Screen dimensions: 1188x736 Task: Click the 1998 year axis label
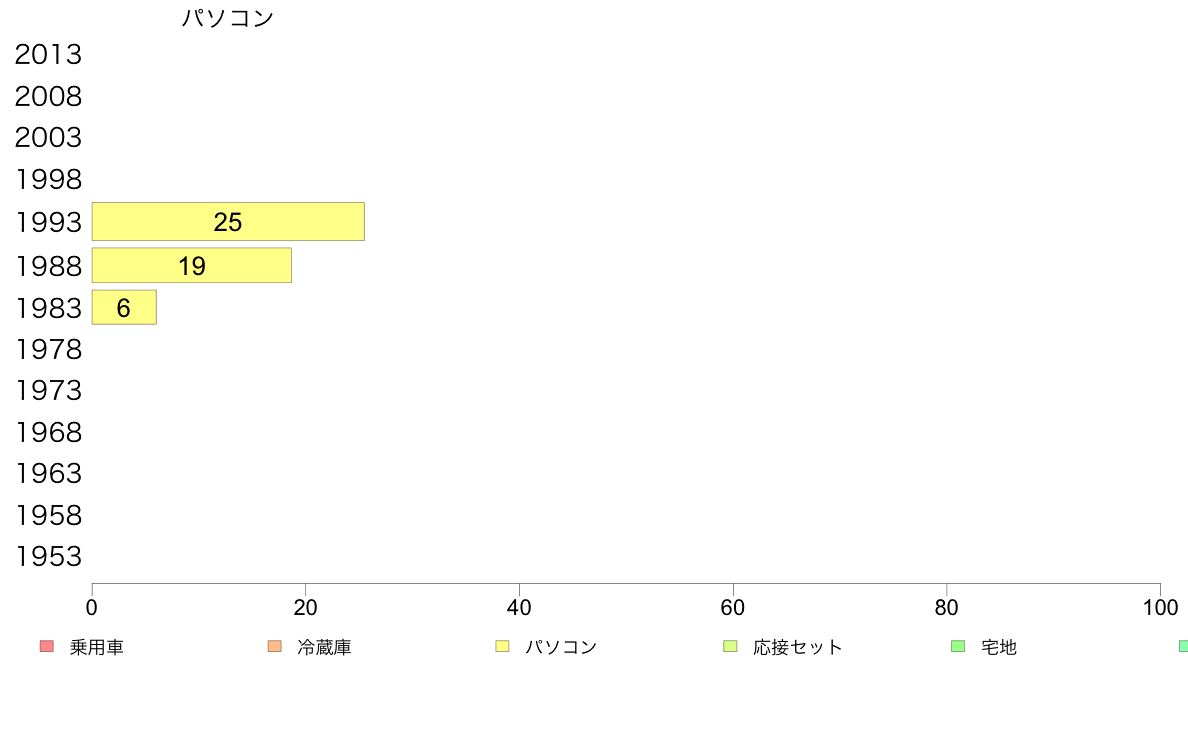(48, 180)
